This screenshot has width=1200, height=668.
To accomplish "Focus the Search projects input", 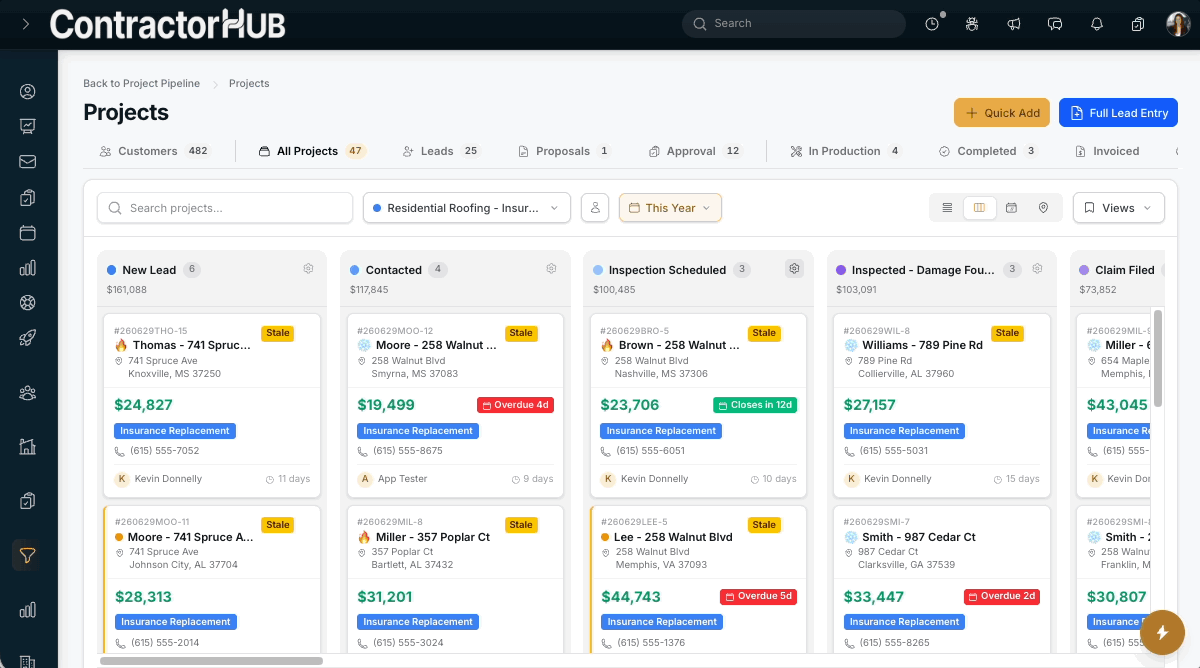I will coord(225,208).
